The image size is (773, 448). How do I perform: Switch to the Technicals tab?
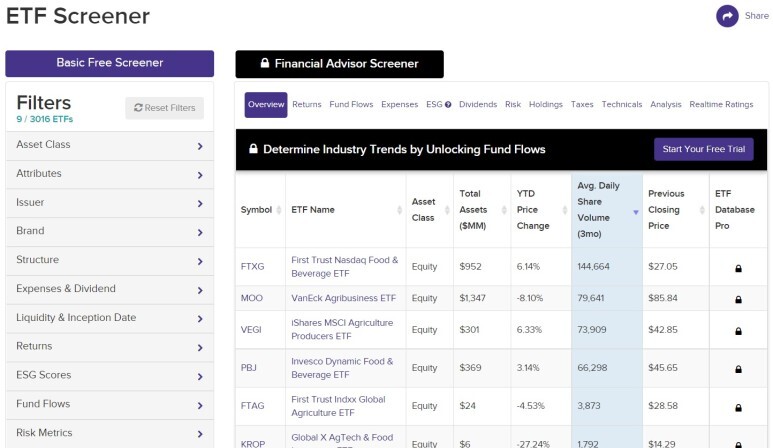click(x=622, y=104)
